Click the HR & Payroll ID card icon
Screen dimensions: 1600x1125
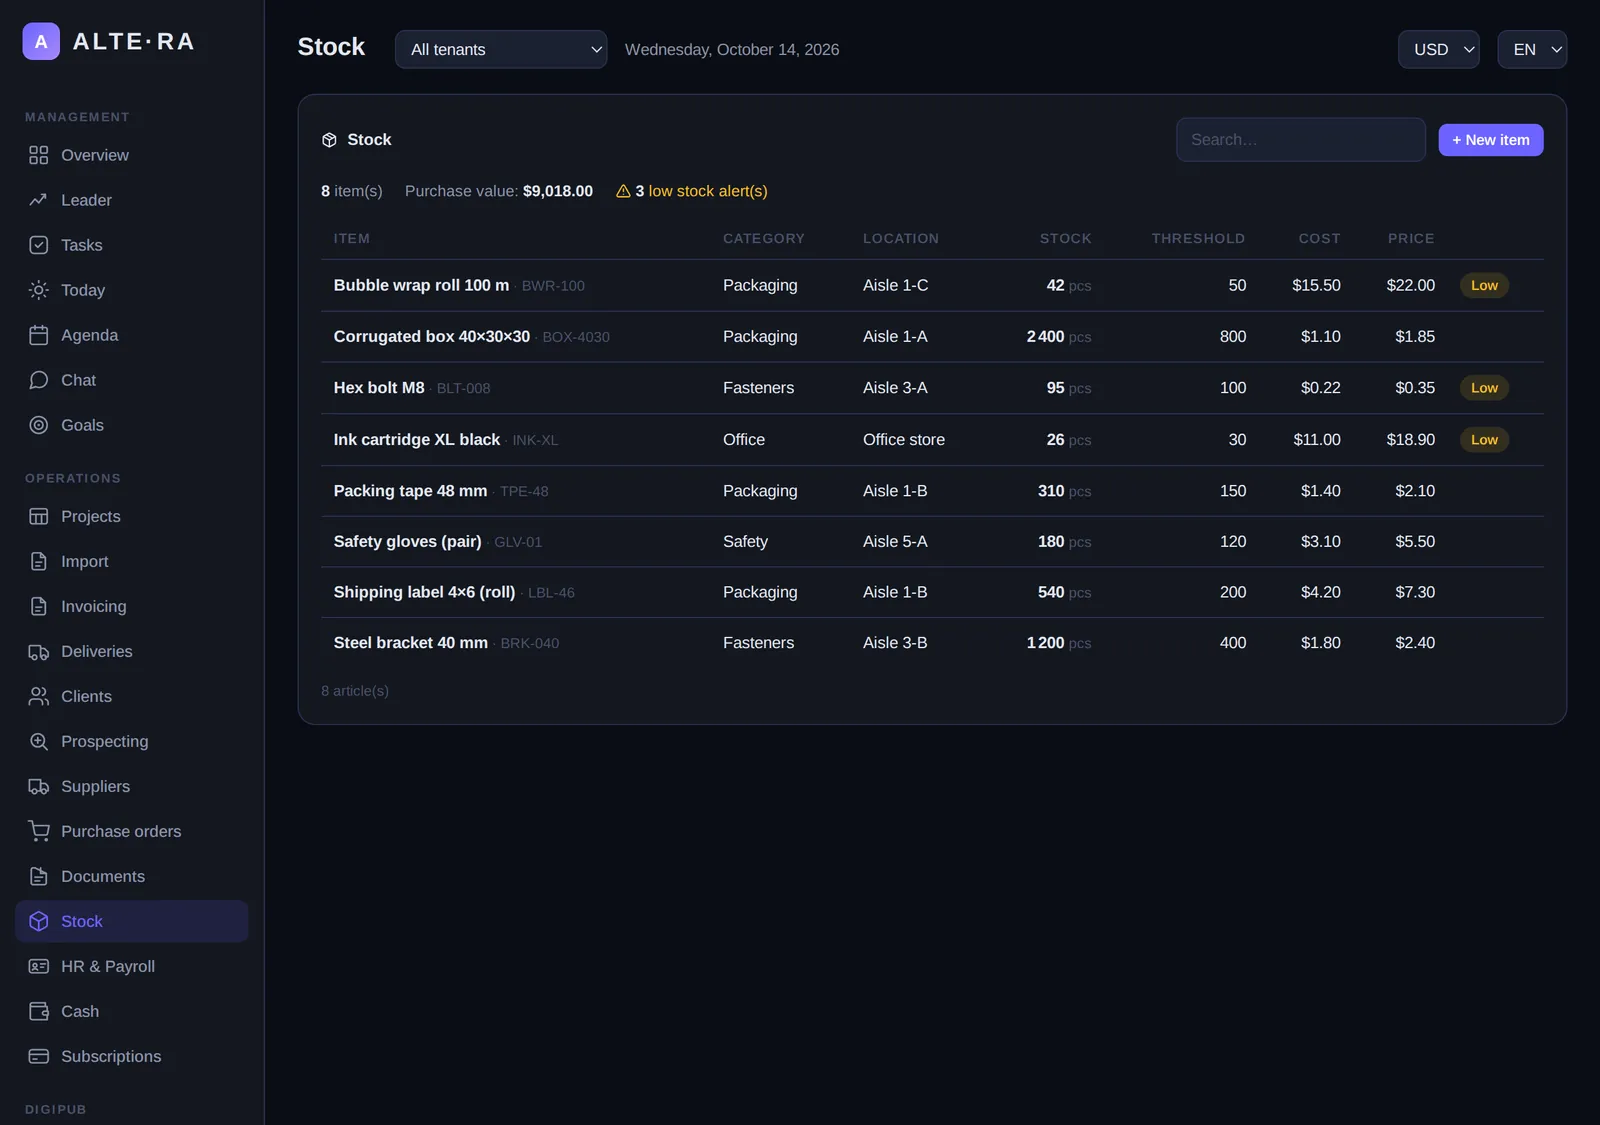coord(38,966)
